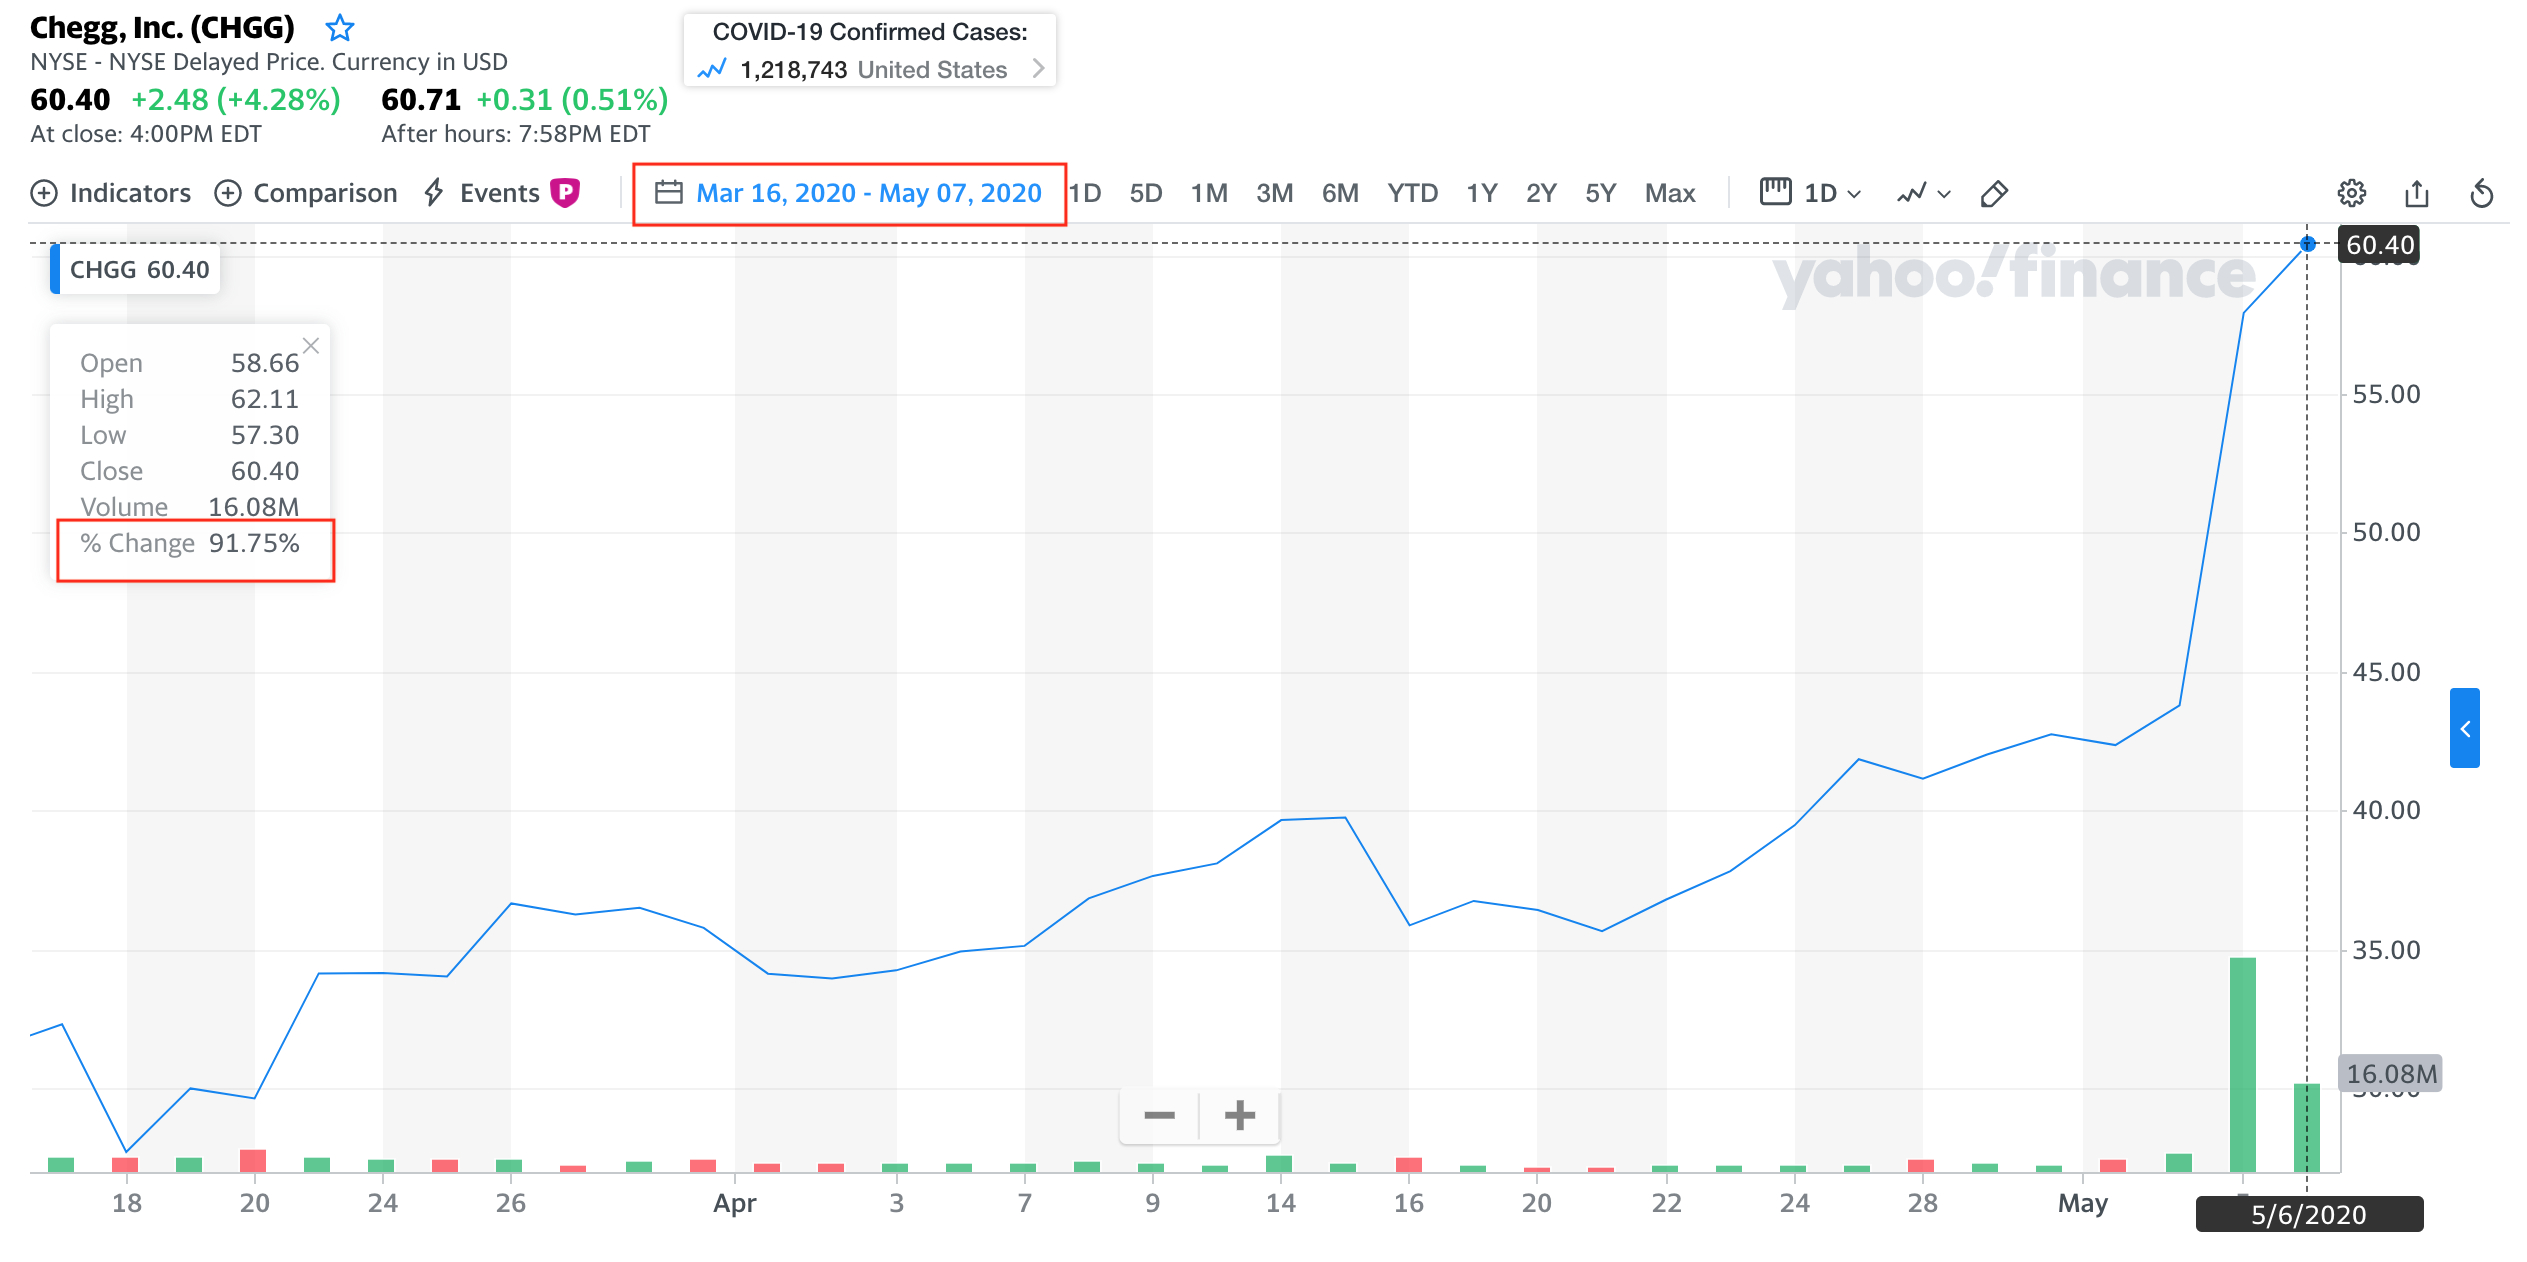
Task: Expand the blue side panel arrow
Action: (x=2465, y=728)
